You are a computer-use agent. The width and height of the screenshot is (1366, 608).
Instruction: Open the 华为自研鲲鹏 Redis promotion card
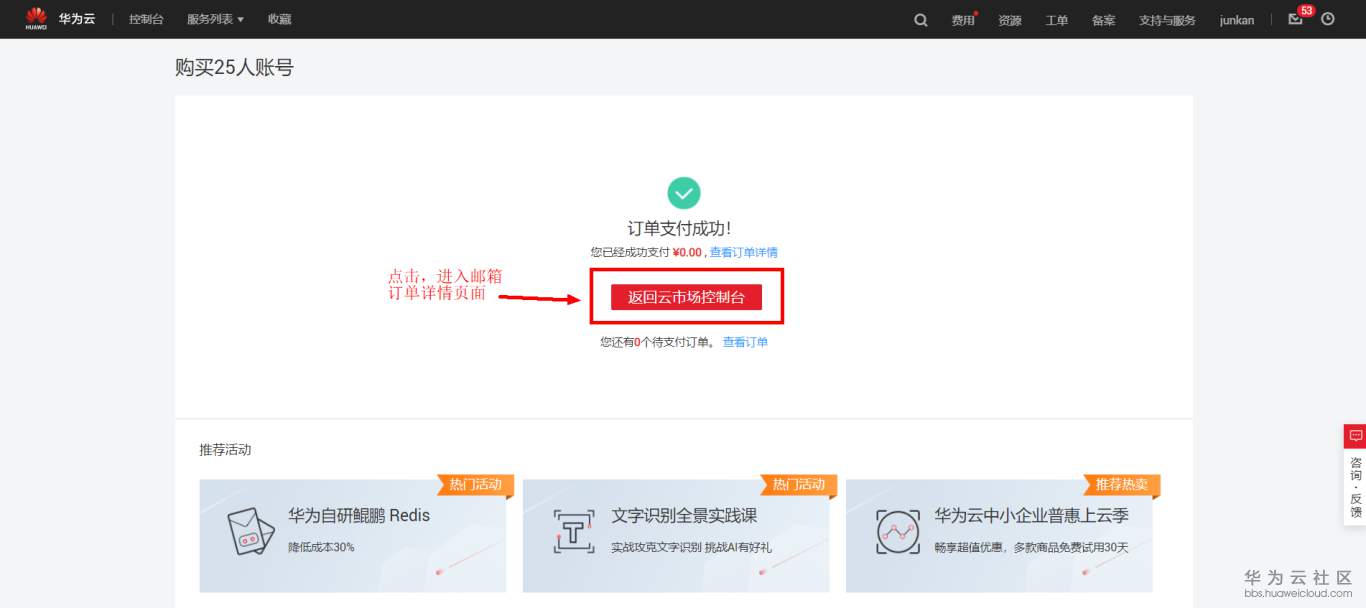[353, 536]
